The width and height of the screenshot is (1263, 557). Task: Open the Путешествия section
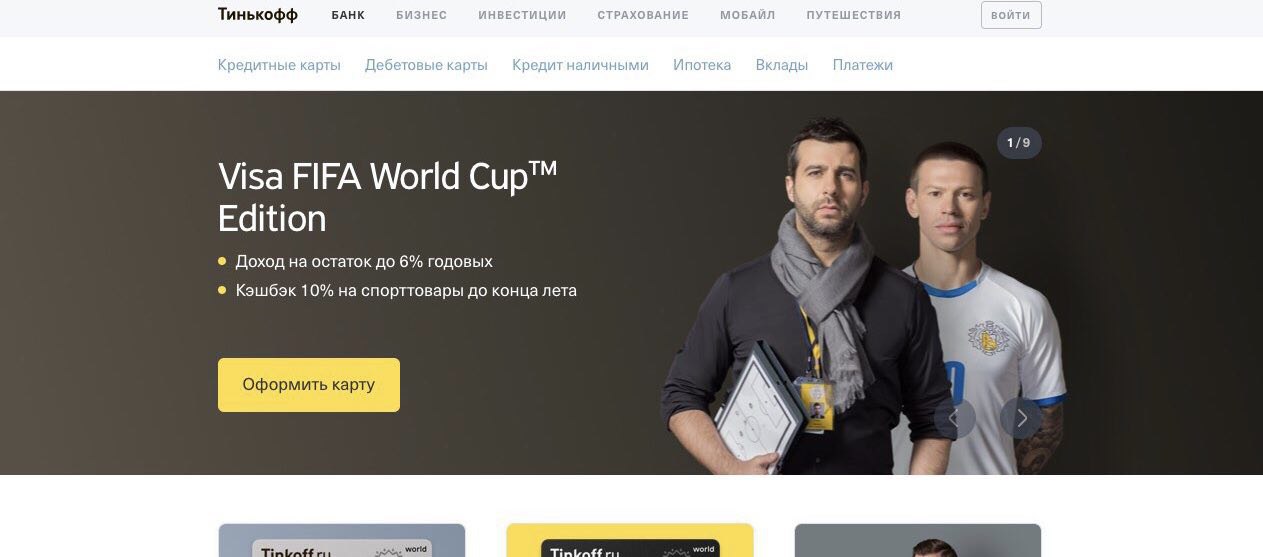click(853, 15)
